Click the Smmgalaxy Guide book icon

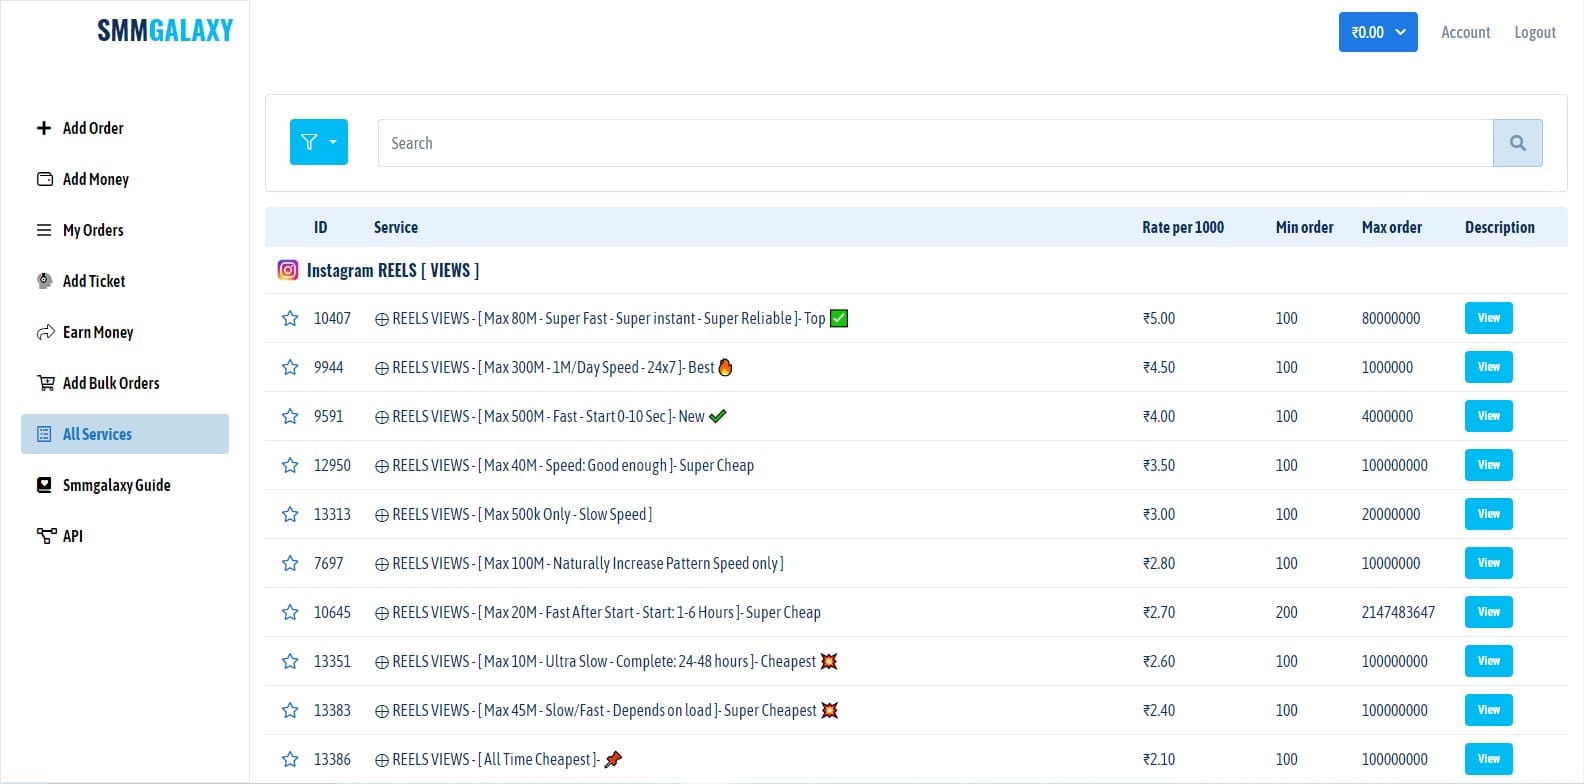(44, 485)
